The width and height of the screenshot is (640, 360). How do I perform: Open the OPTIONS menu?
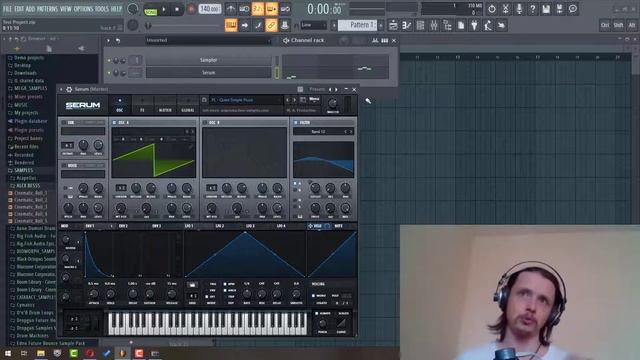[x=83, y=9]
